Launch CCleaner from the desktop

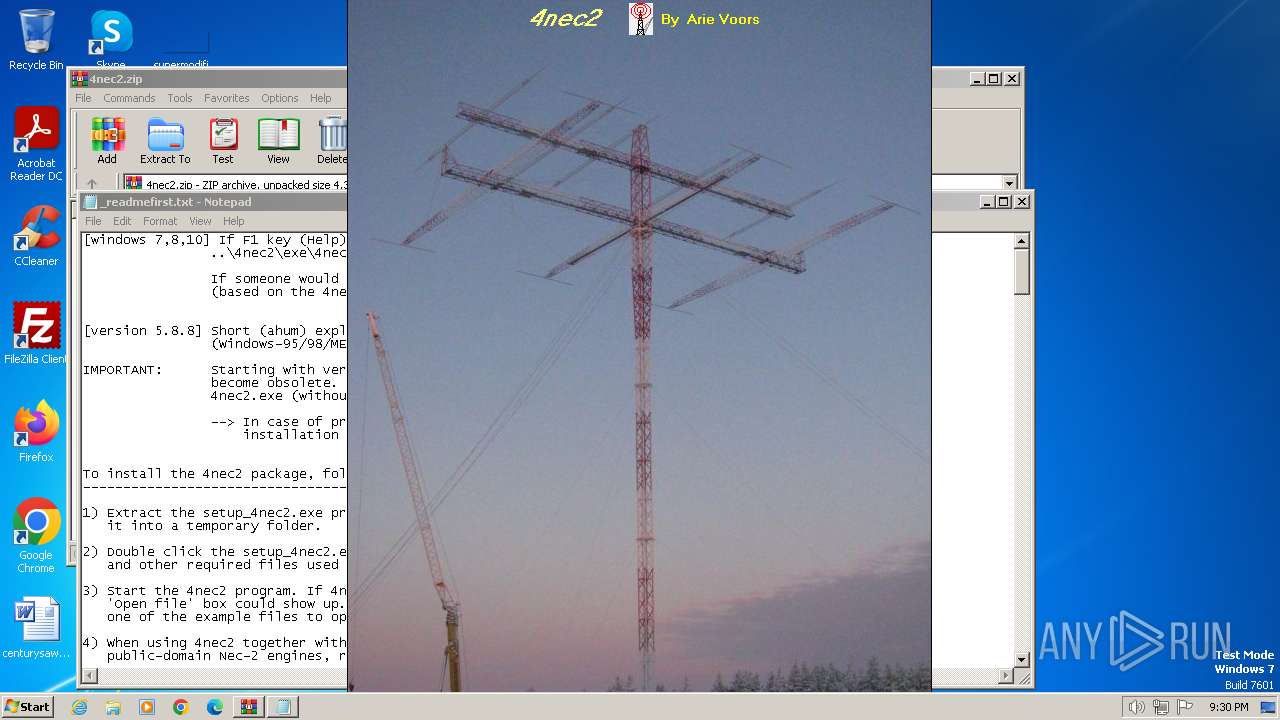coord(36,236)
